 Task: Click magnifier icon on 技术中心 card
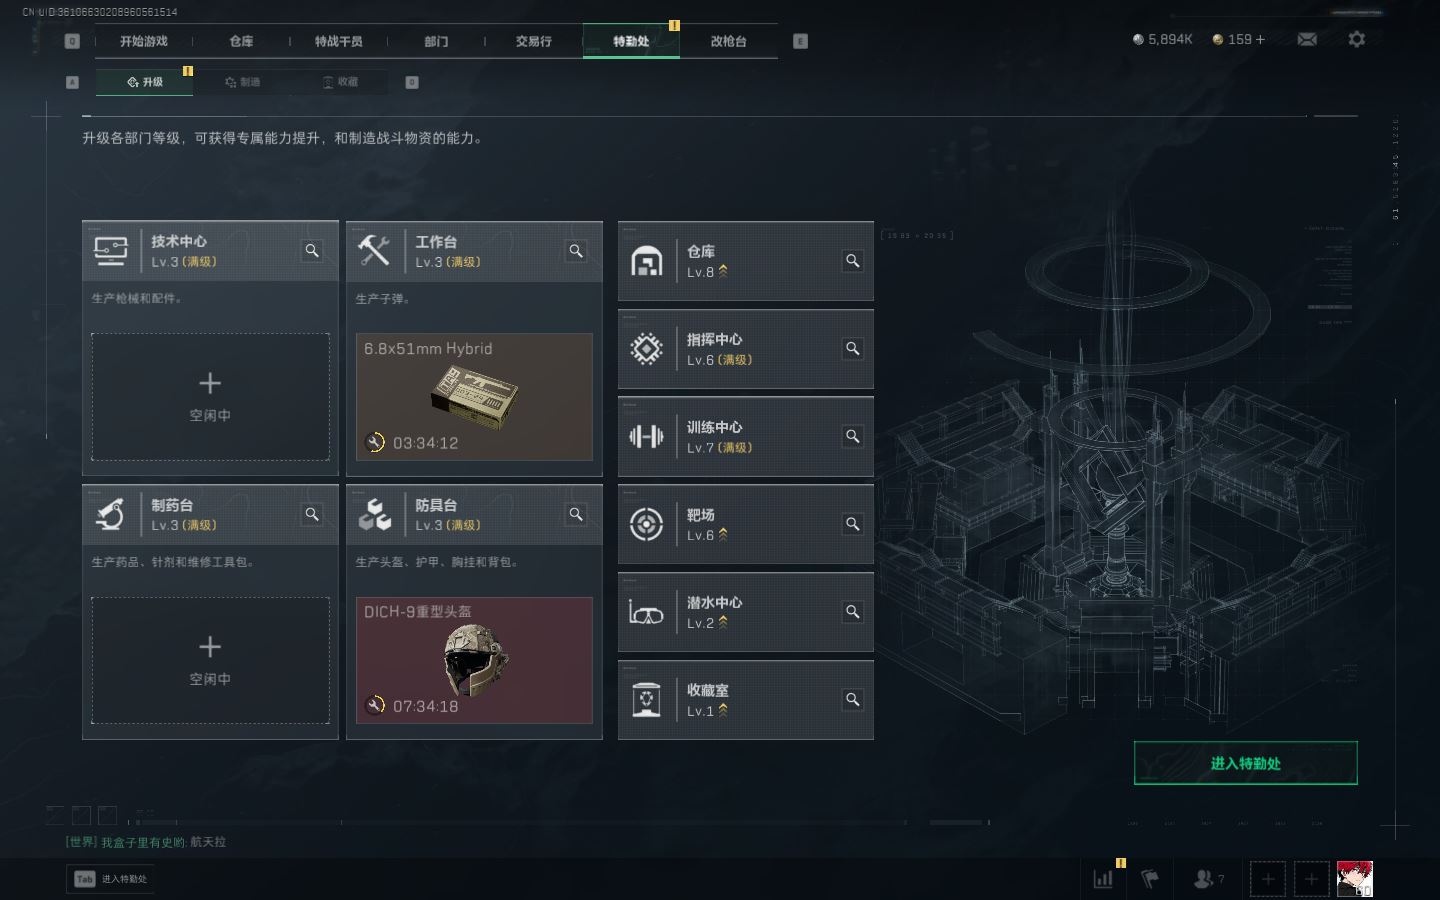point(312,251)
